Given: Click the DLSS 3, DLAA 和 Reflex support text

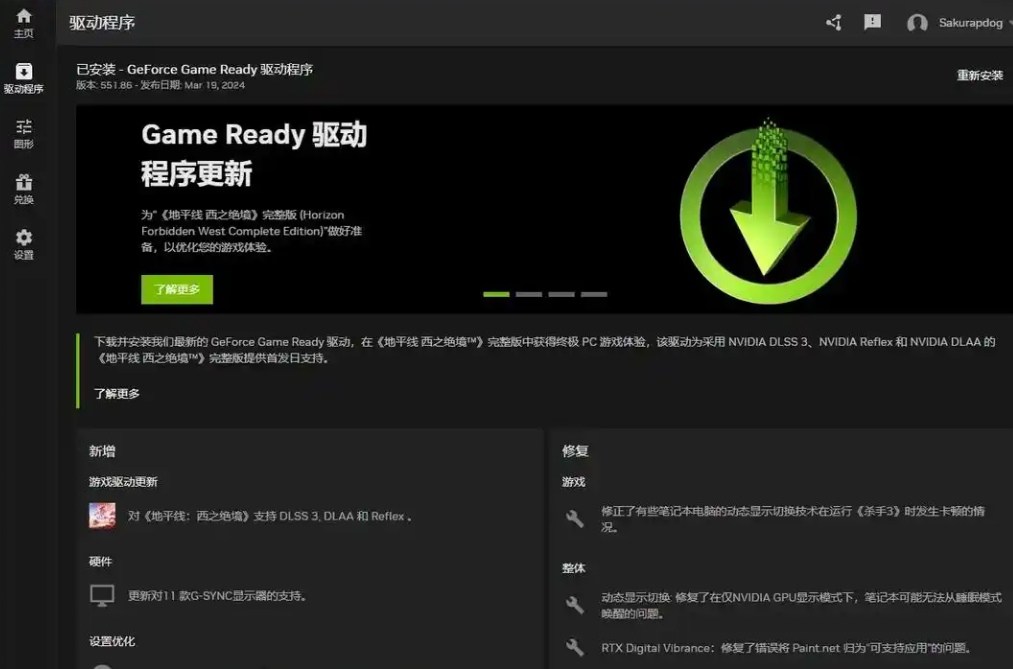Looking at the screenshot, I should pyautogui.click(x=269, y=516).
